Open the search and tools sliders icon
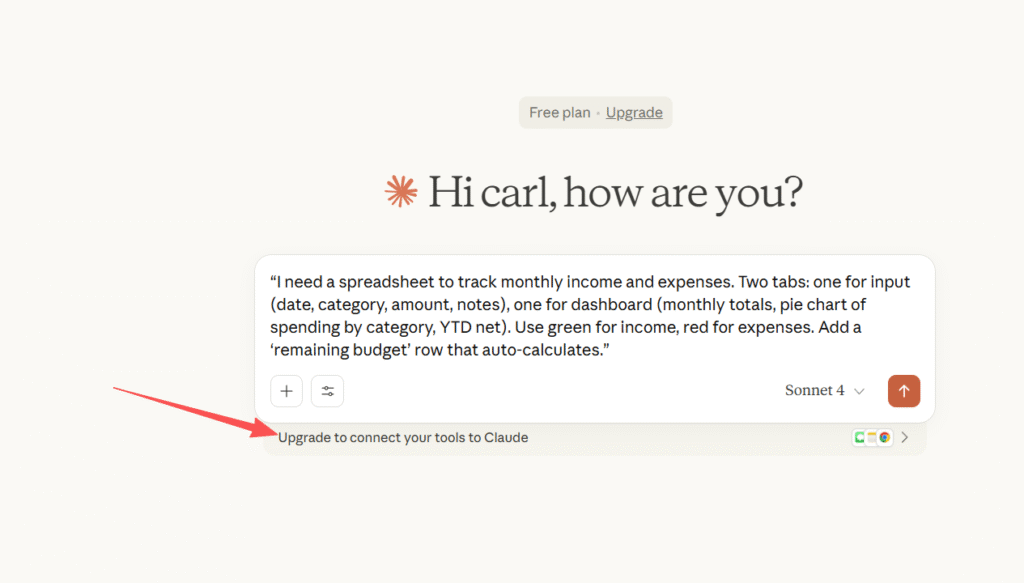Image resolution: width=1024 pixels, height=583 pixels. coord(327,391)
